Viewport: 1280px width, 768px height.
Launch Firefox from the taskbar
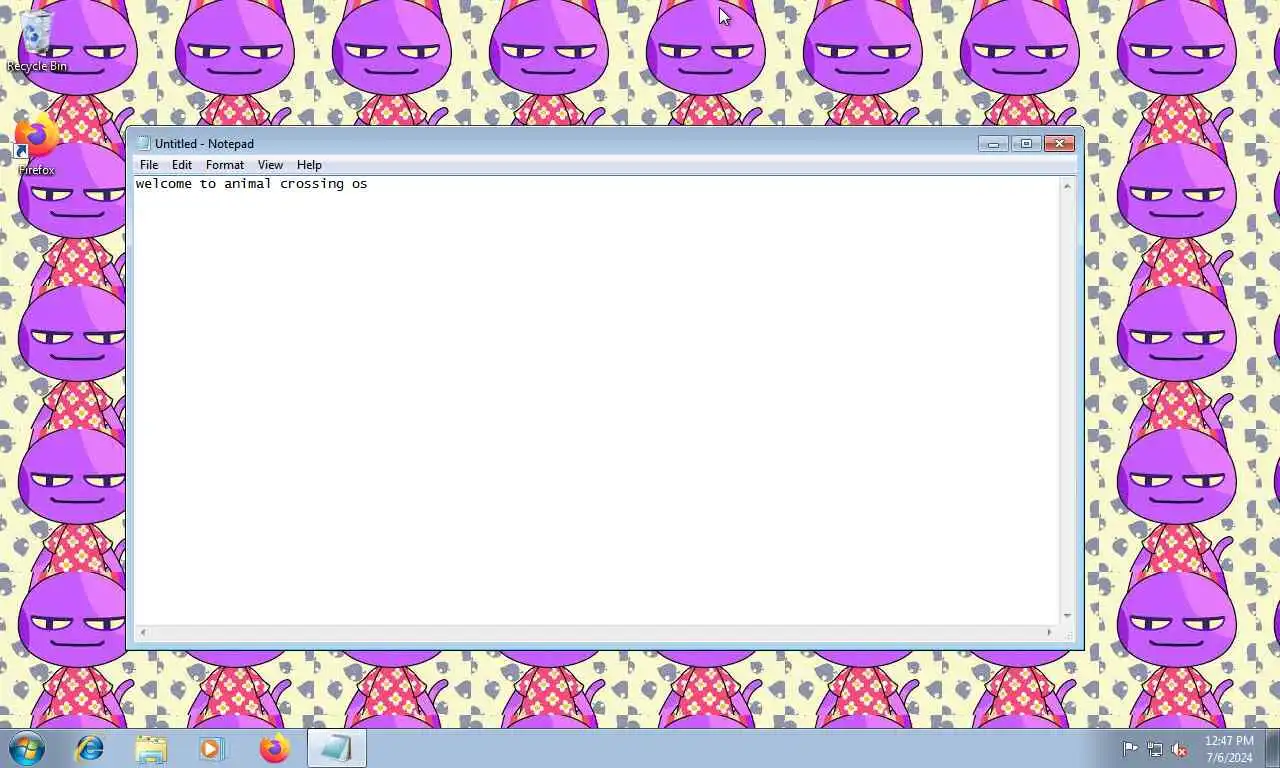[274, 748]
